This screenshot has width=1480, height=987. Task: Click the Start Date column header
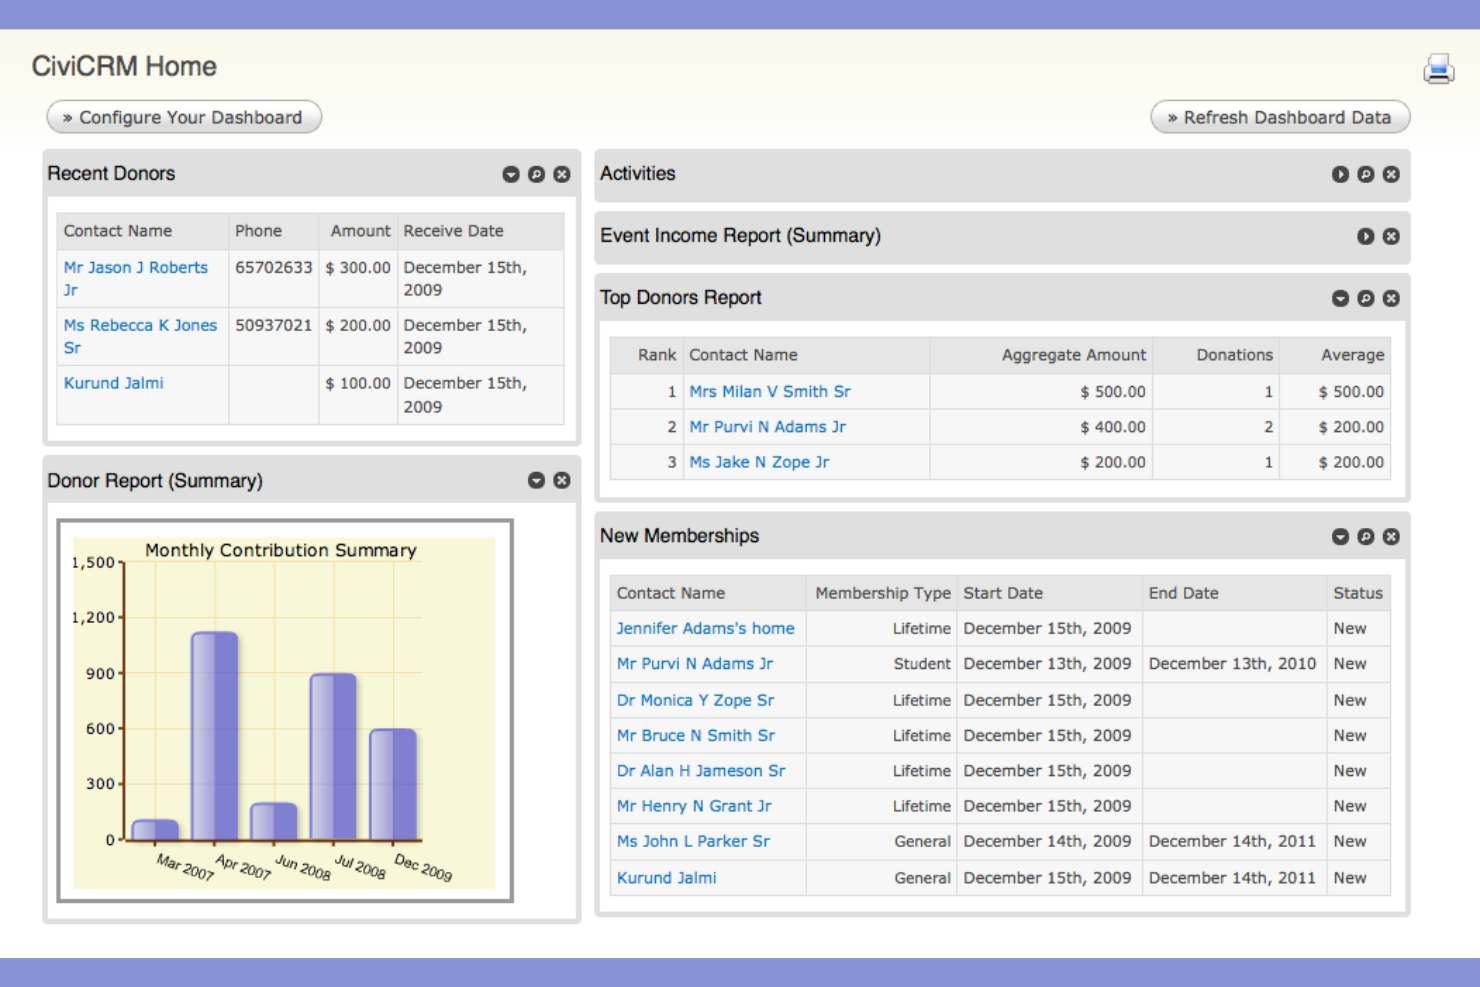(1003, 593)
